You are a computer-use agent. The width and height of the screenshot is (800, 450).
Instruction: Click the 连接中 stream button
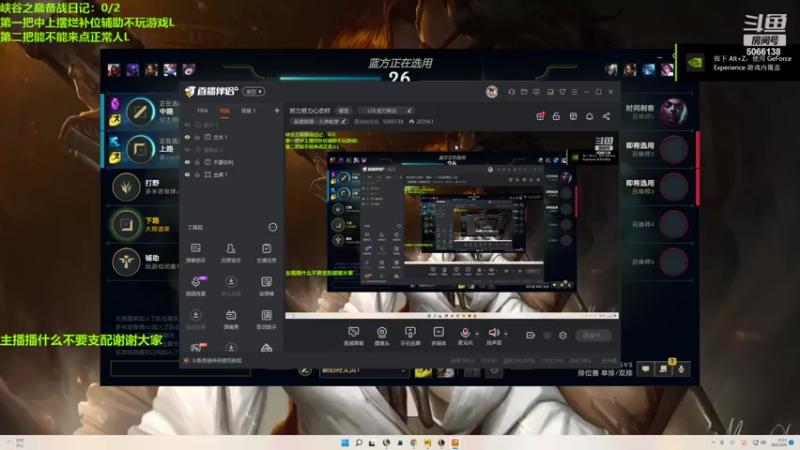(x=593, y=335)
